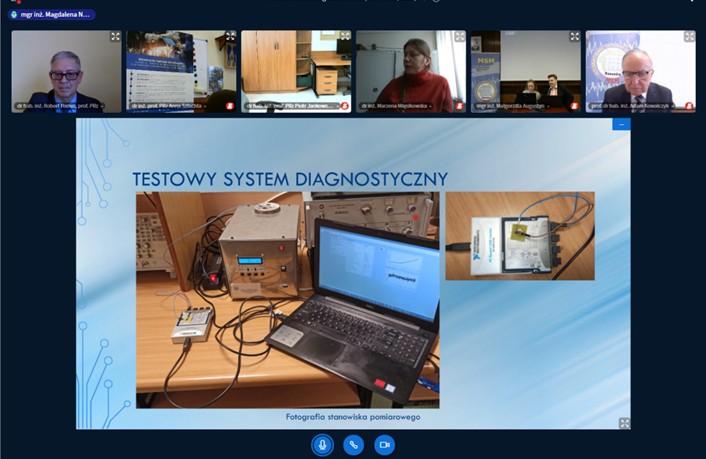Click the measurement station photo on slide
The width and height of the screenshot is (706, 459).
coord(287,299)
